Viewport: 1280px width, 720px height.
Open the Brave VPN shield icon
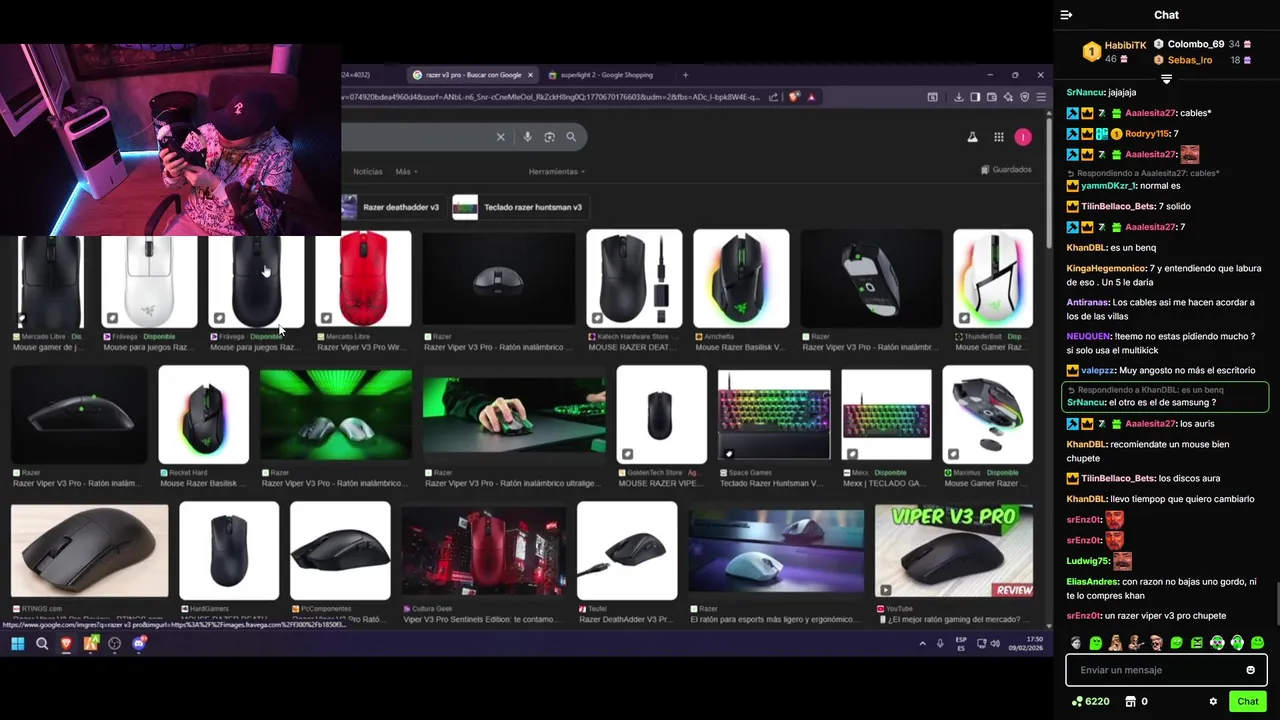[x=1025, y=97]
